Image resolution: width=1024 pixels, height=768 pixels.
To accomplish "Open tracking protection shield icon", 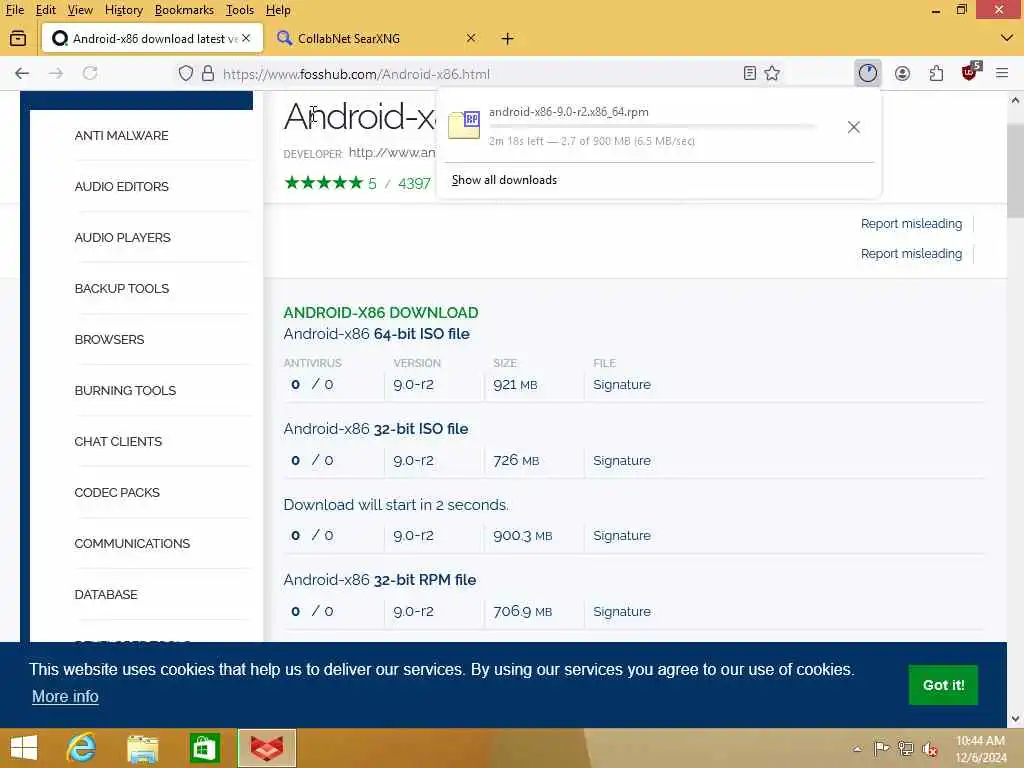I will [x=186, y=73].
